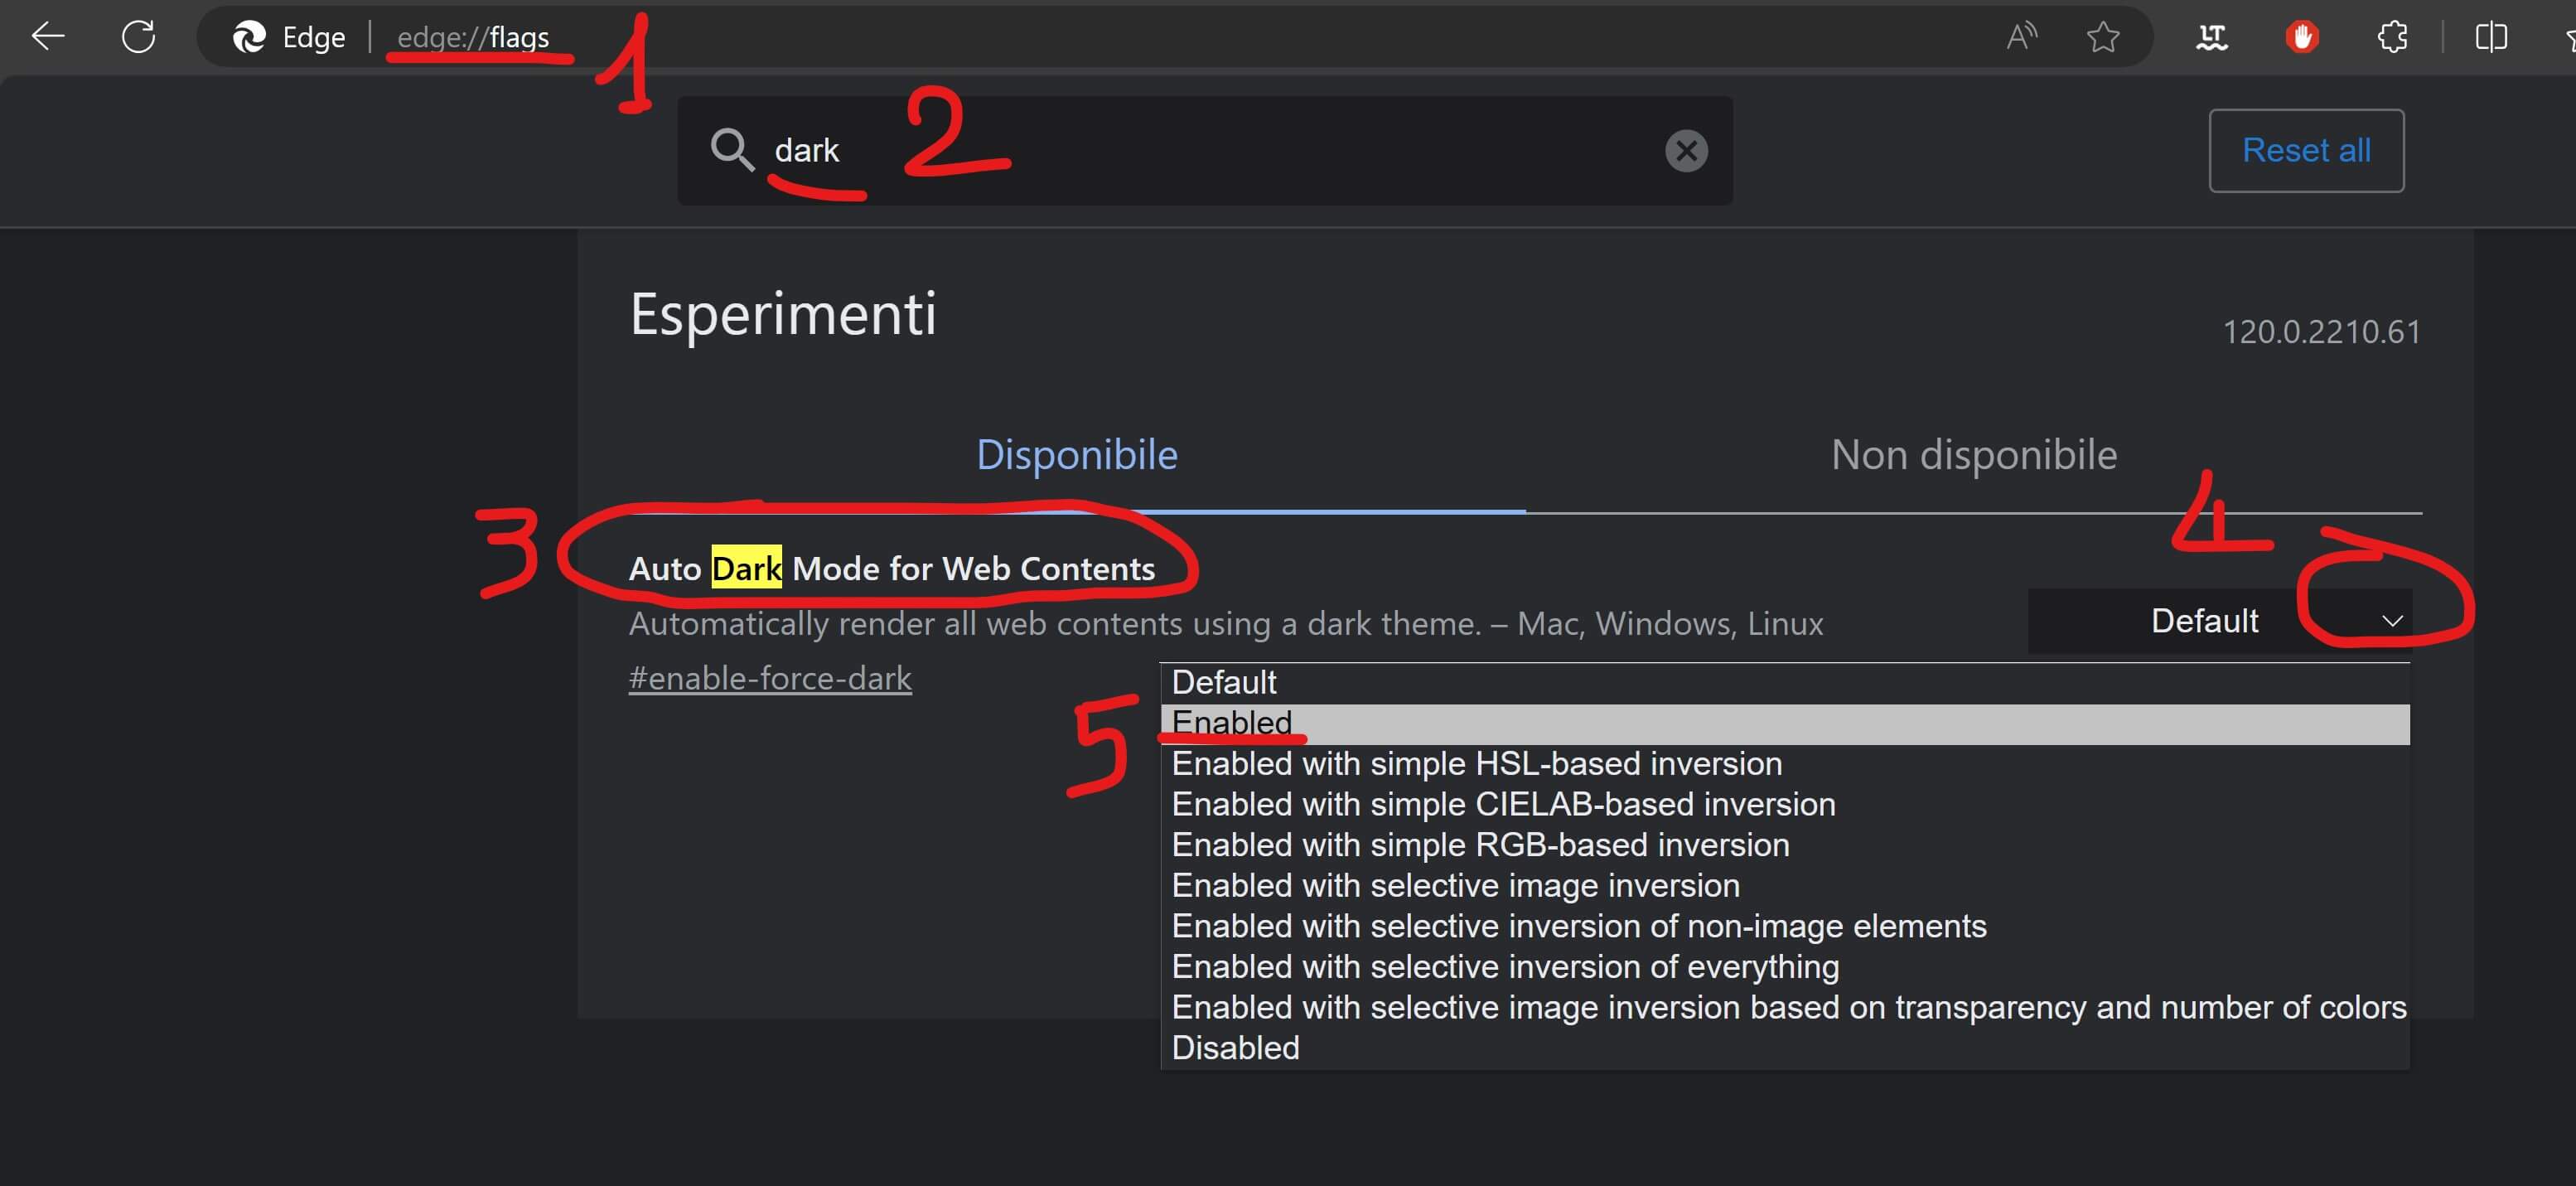
Task: Click the flags search input field
Action: (x=1200, y=151)
